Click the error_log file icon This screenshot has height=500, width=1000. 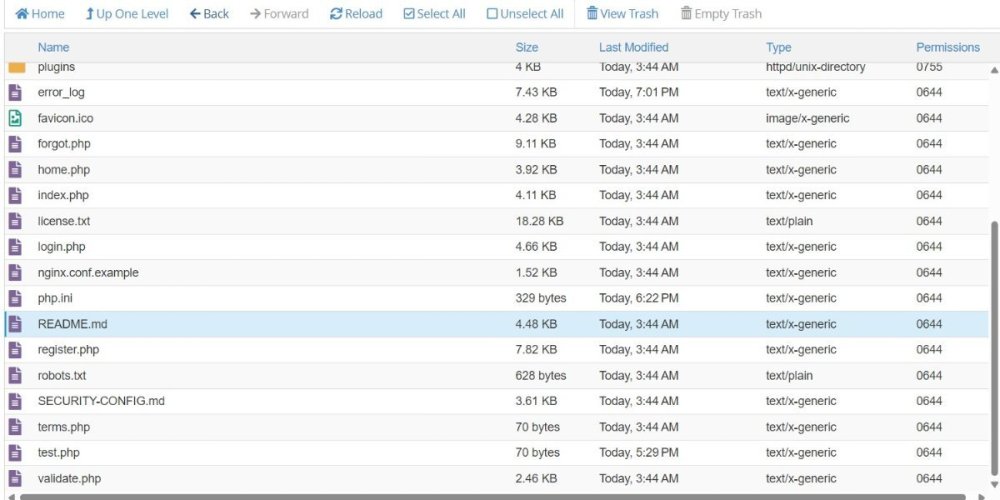click(x=16, y=92)
